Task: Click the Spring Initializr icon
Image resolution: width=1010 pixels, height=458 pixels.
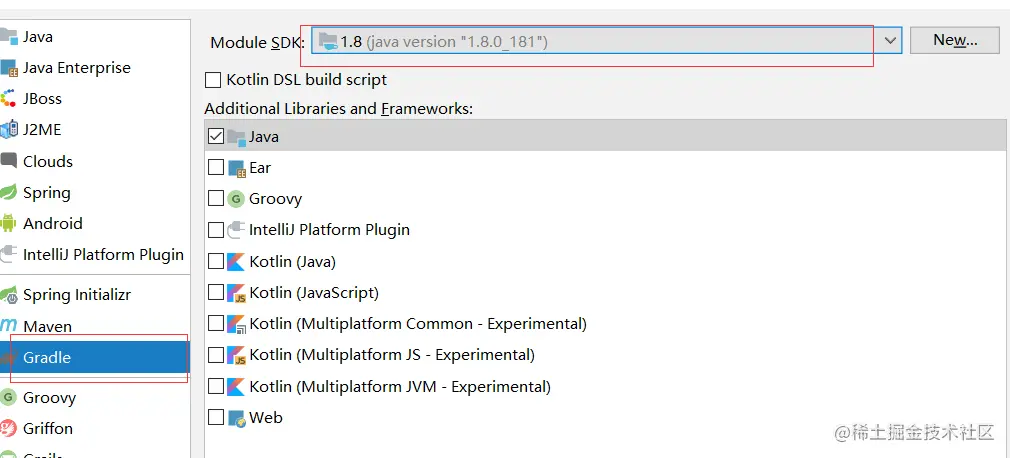Action: (x=8, y=295)
